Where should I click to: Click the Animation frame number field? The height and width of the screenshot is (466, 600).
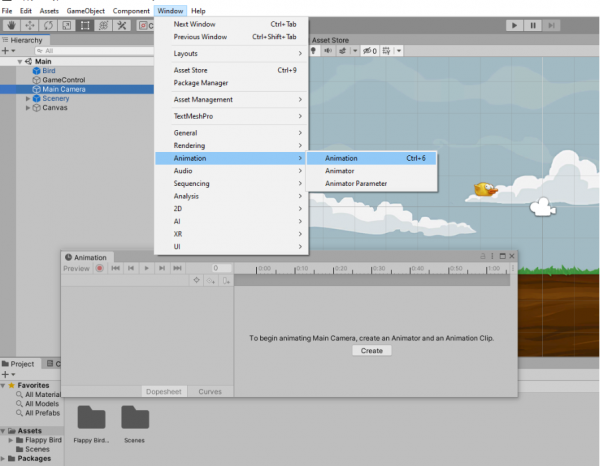coord(222,269)
